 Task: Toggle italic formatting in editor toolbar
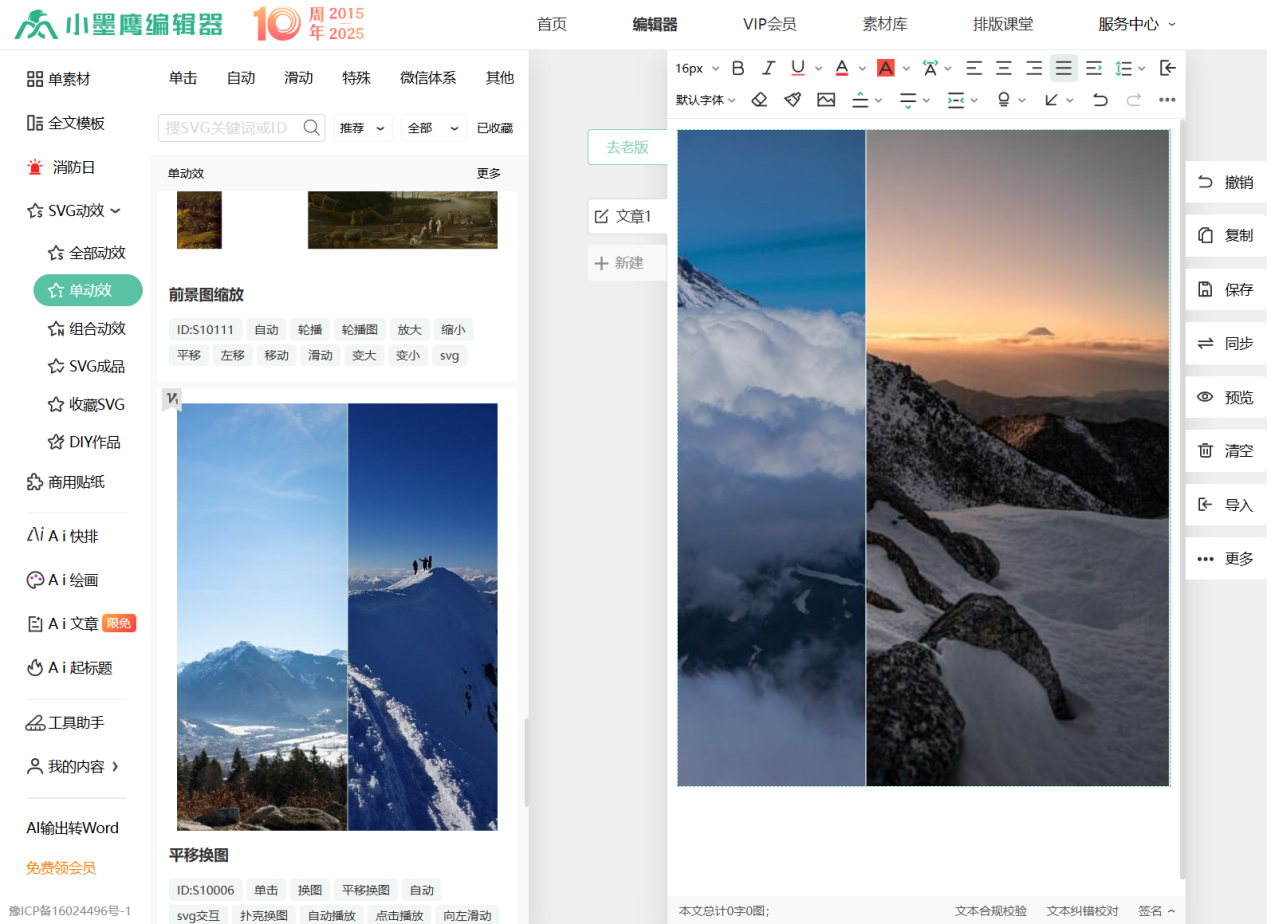pyautogui.click(x=768, y=68)
